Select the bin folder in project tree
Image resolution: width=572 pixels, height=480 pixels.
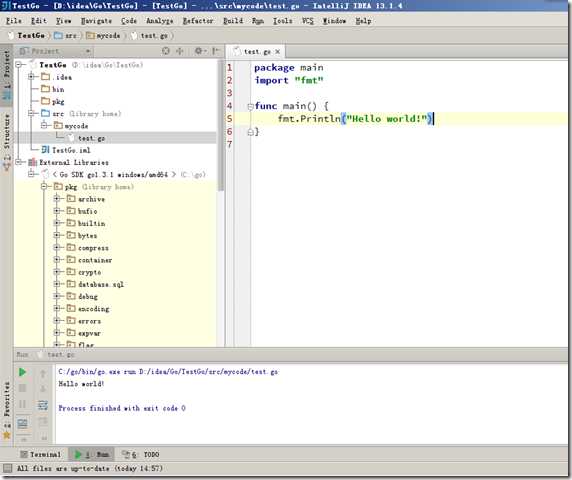point(53,89)
